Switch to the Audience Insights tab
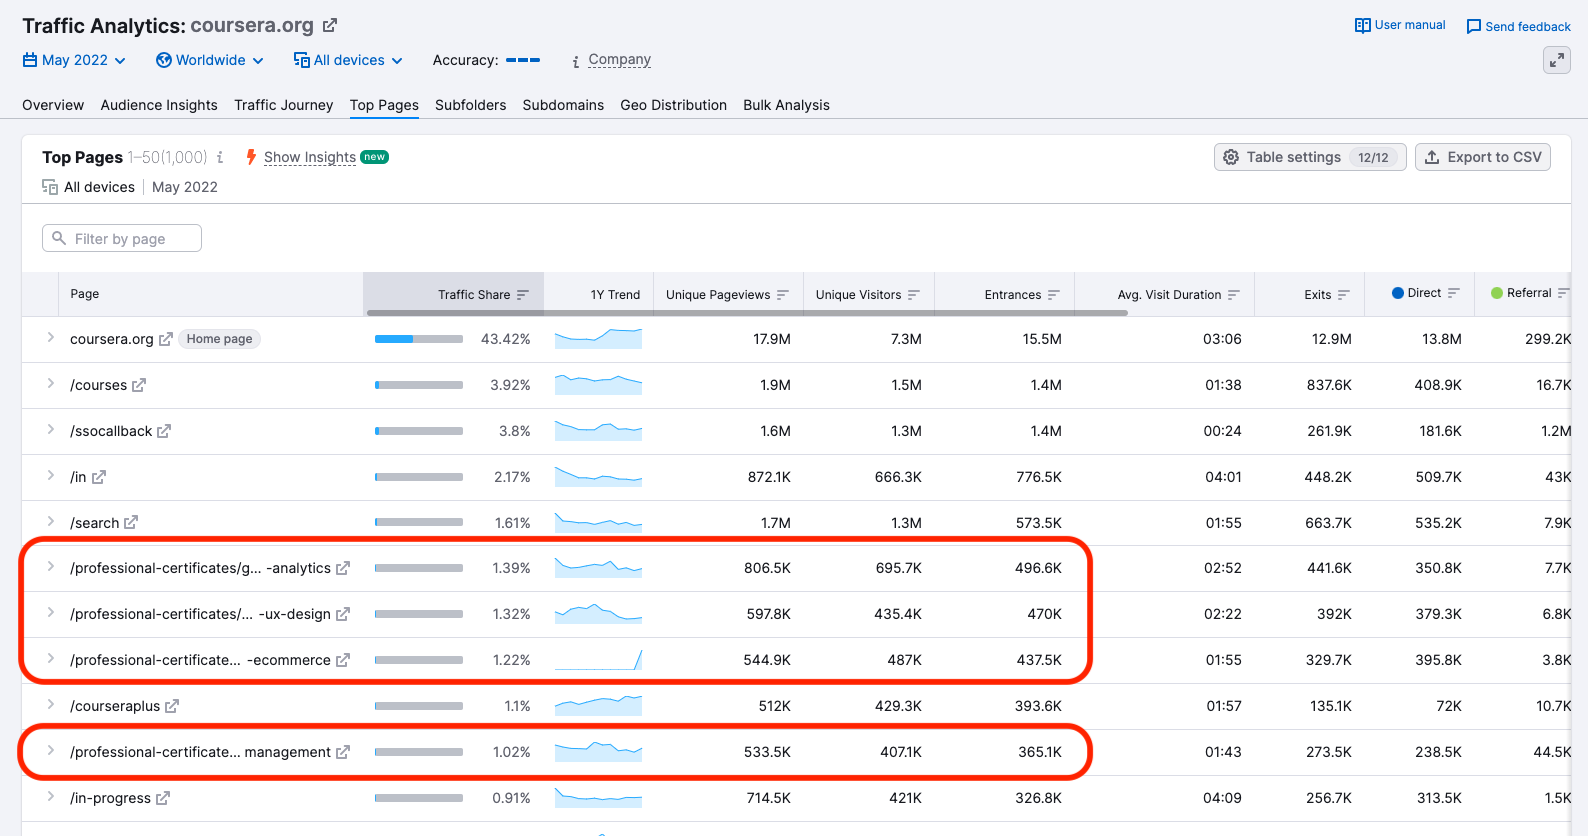Viewport: 1588px width, 836px height. [159, 105]
